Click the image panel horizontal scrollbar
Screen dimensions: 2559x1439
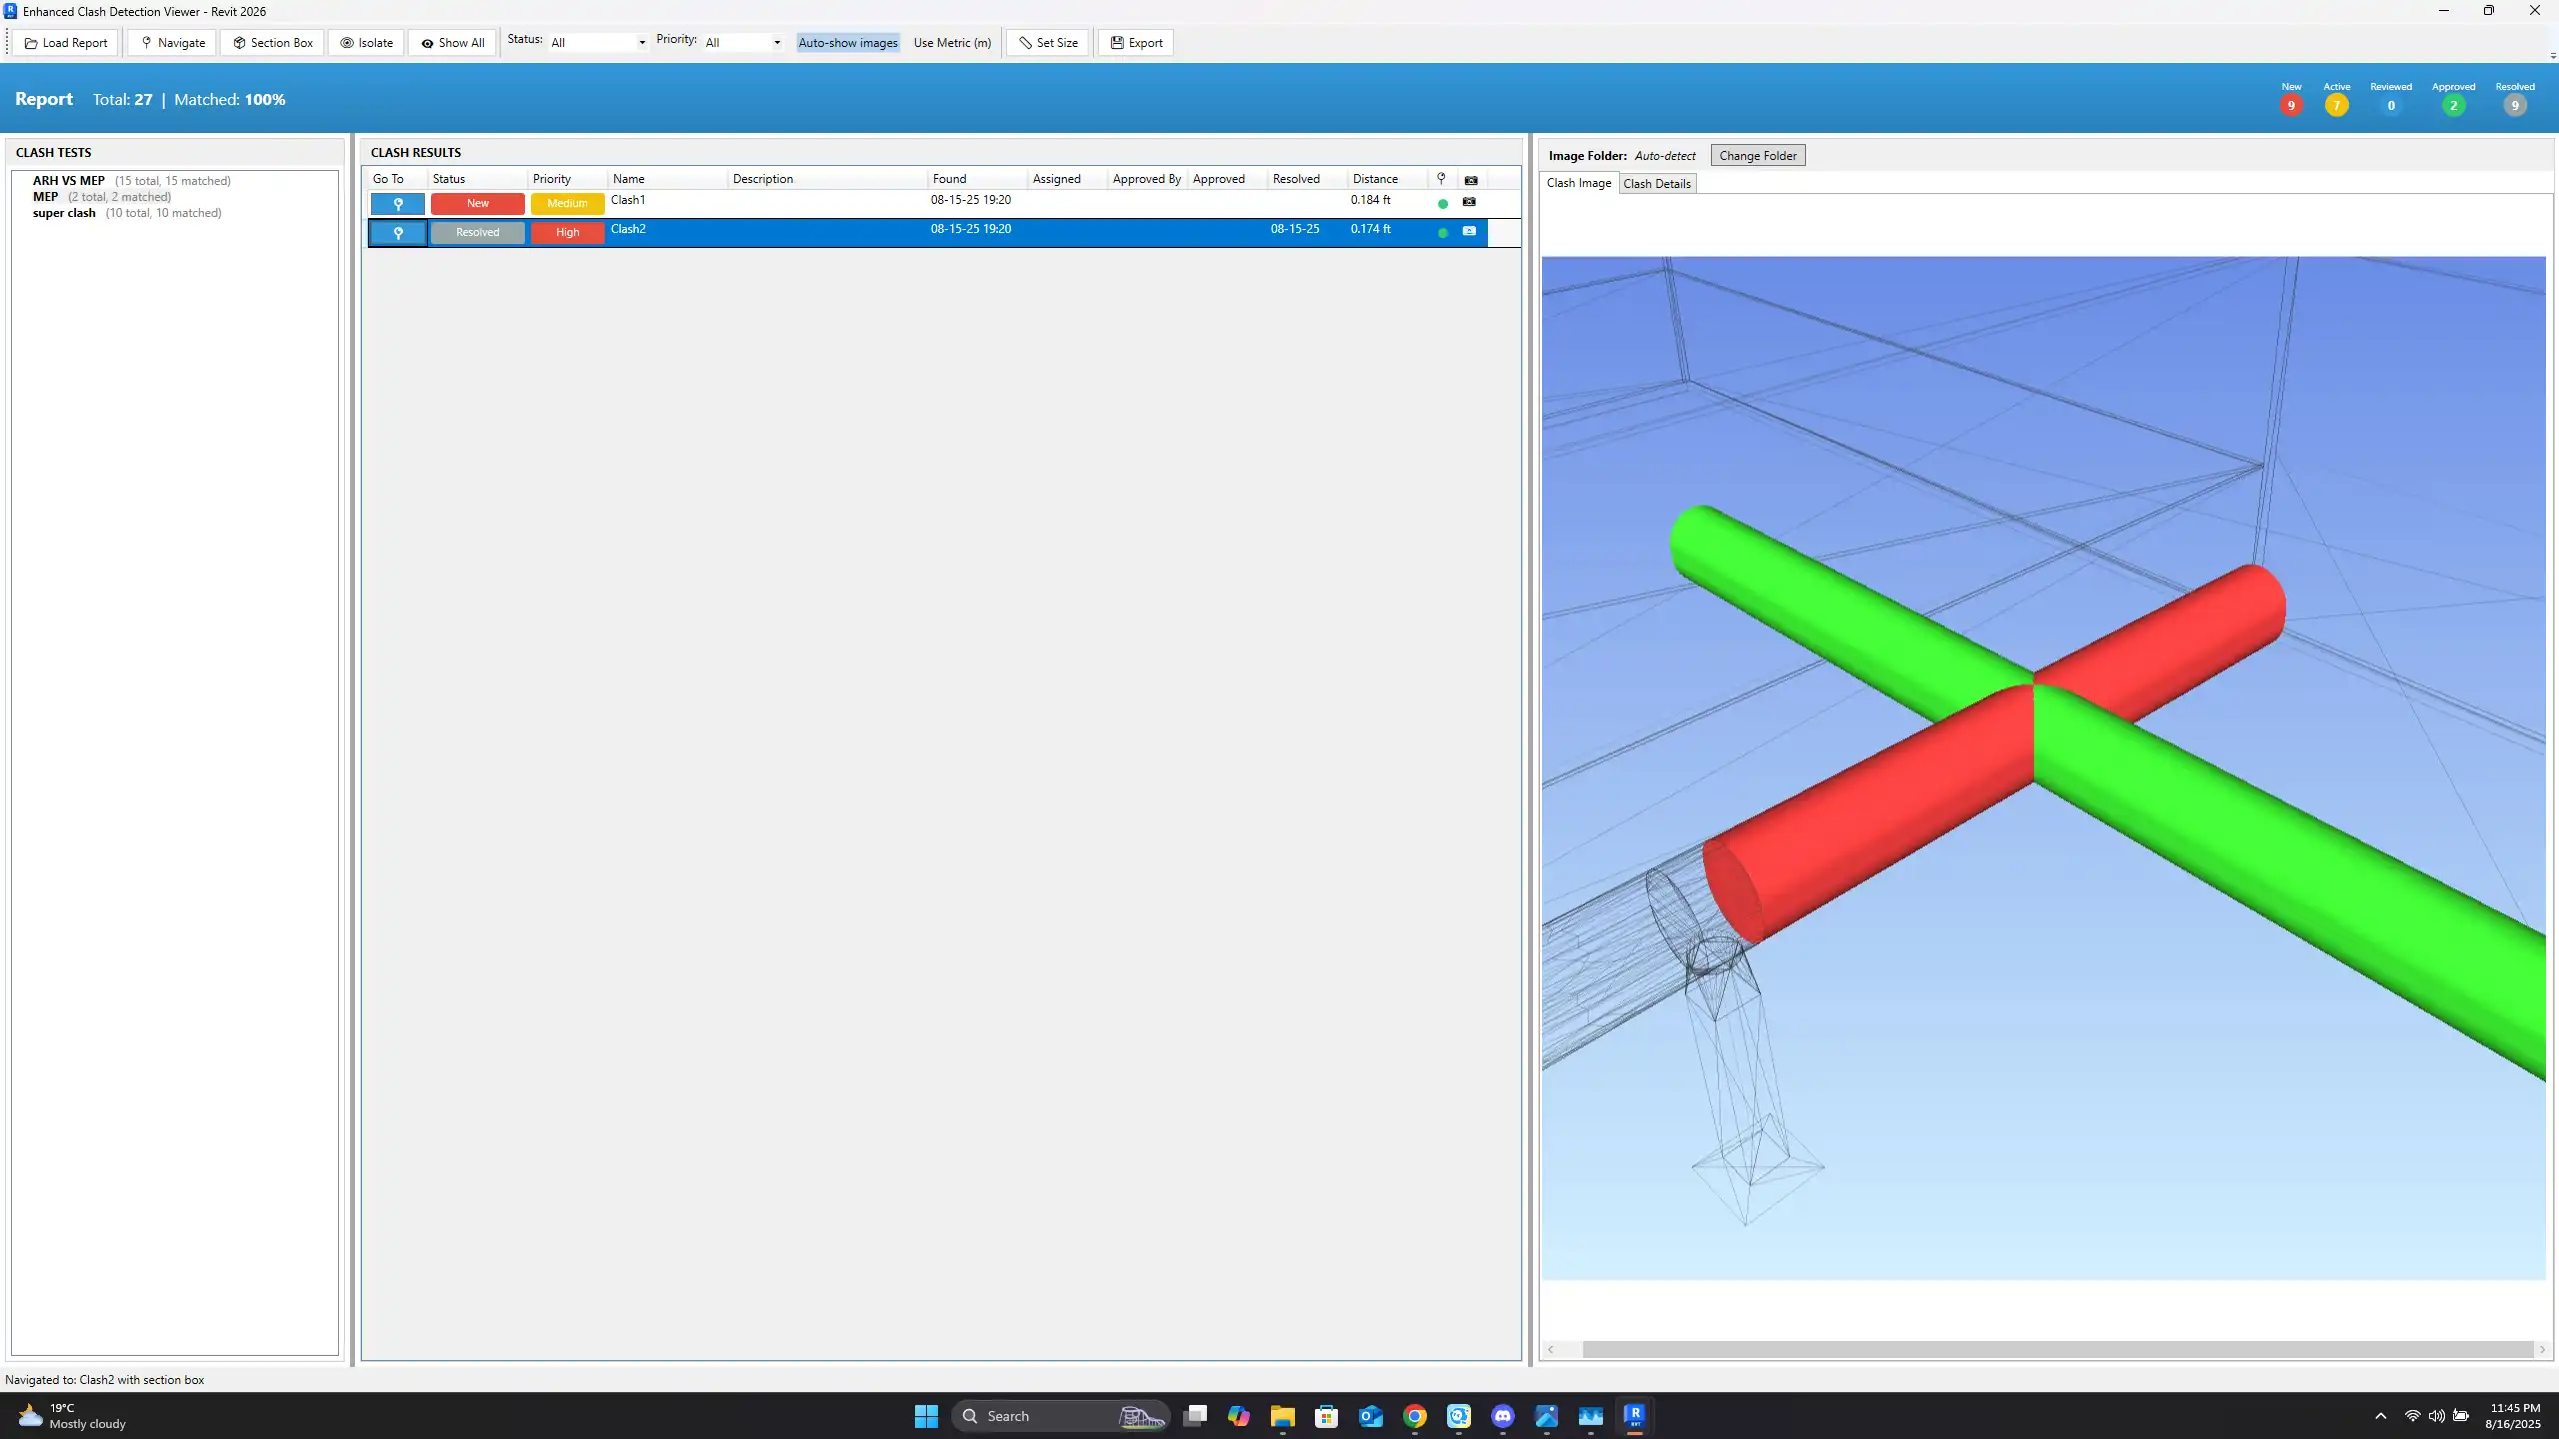2056,1350
